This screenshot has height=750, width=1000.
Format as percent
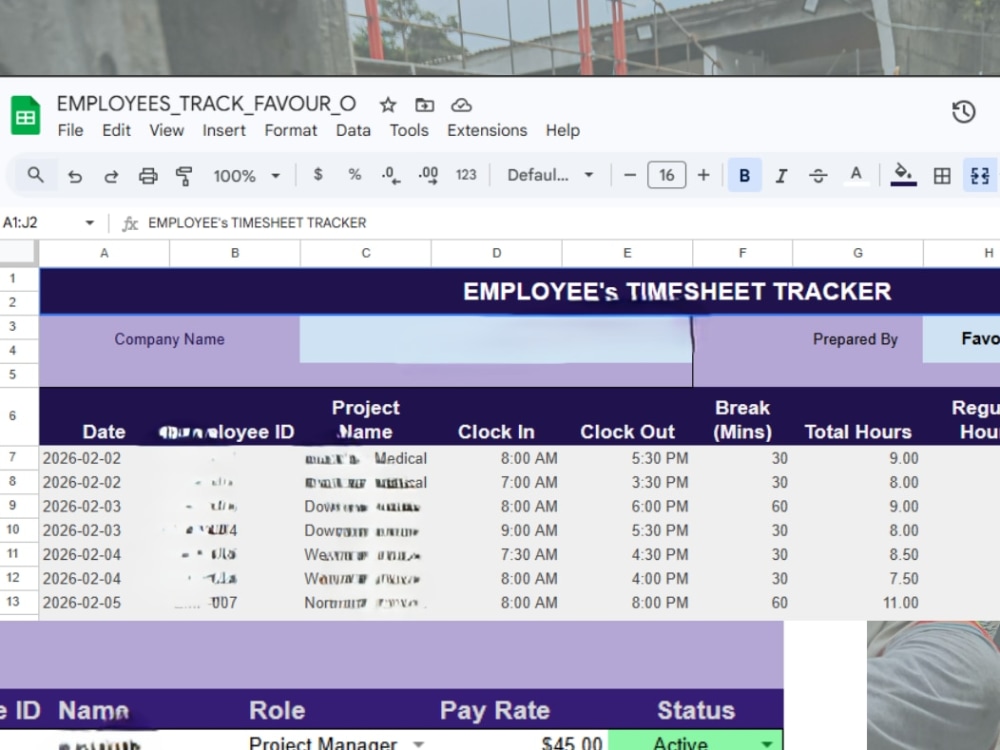pos(355,175)
